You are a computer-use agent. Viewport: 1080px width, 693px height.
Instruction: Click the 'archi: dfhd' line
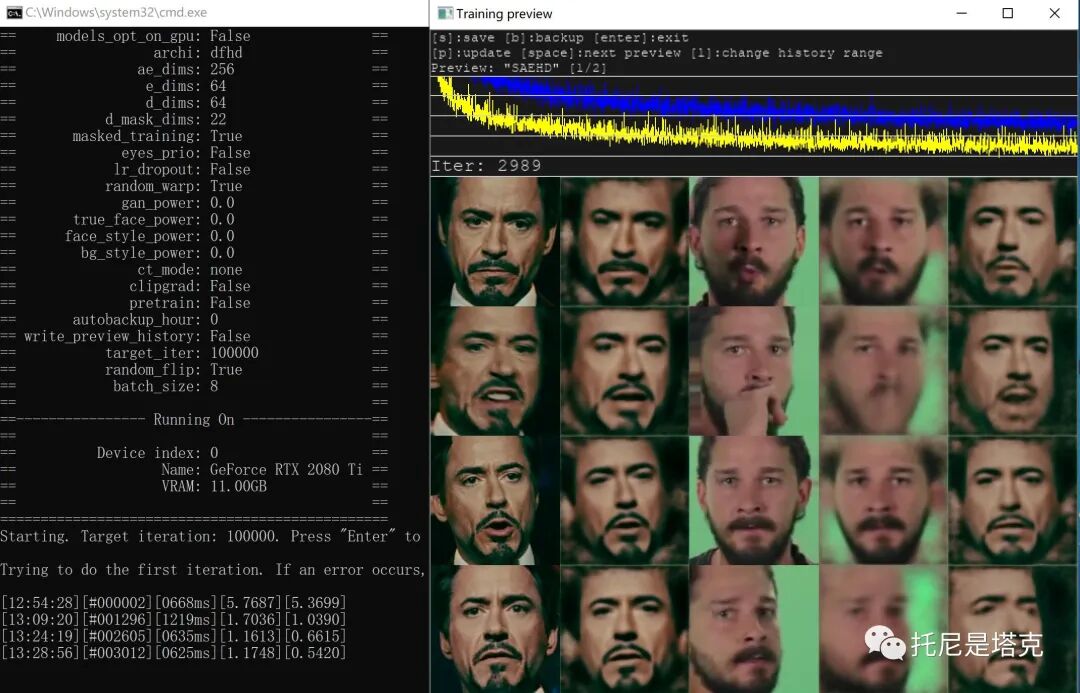pyautogui.click(x=198, y=52)
